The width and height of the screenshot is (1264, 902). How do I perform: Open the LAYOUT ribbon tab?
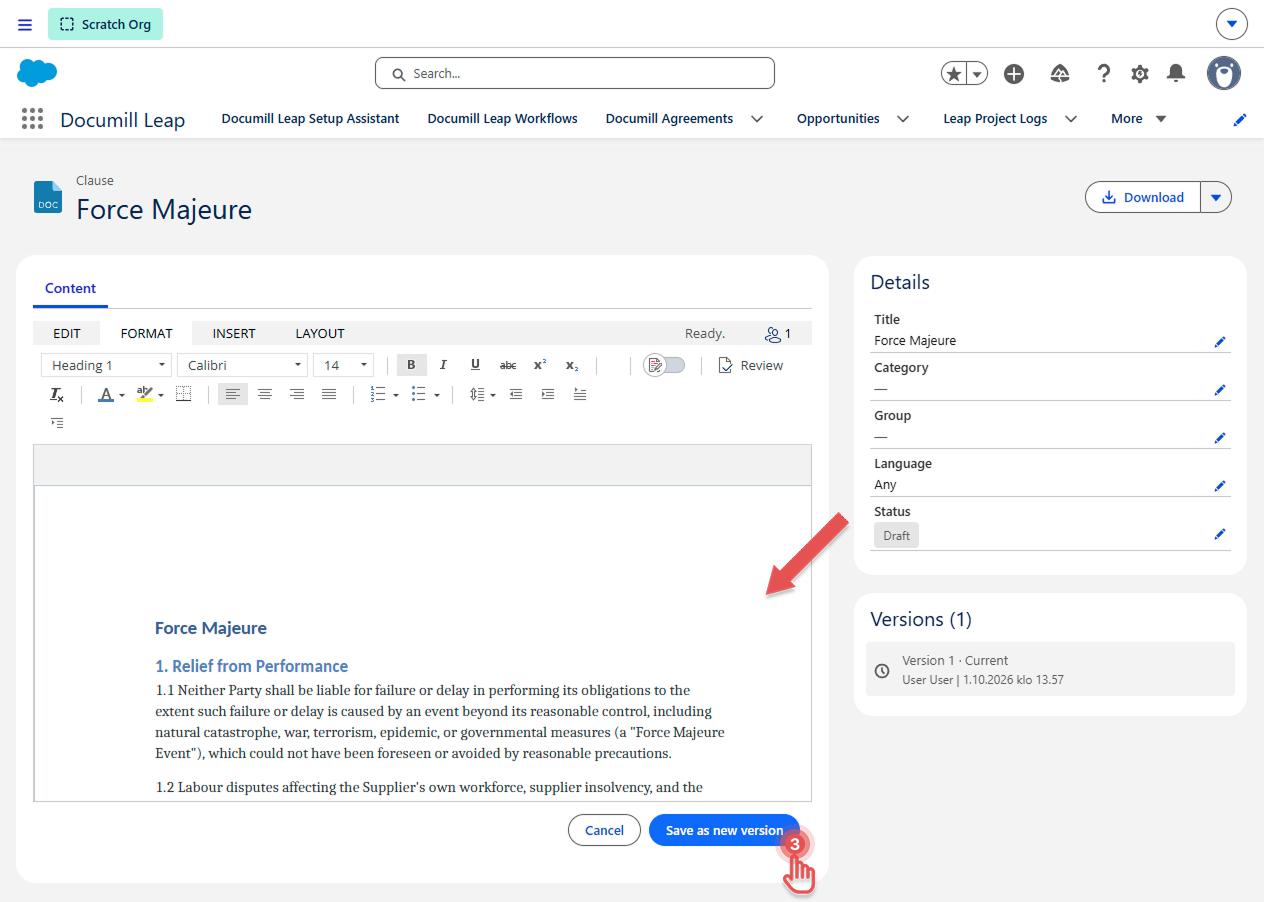coord(320,333)
